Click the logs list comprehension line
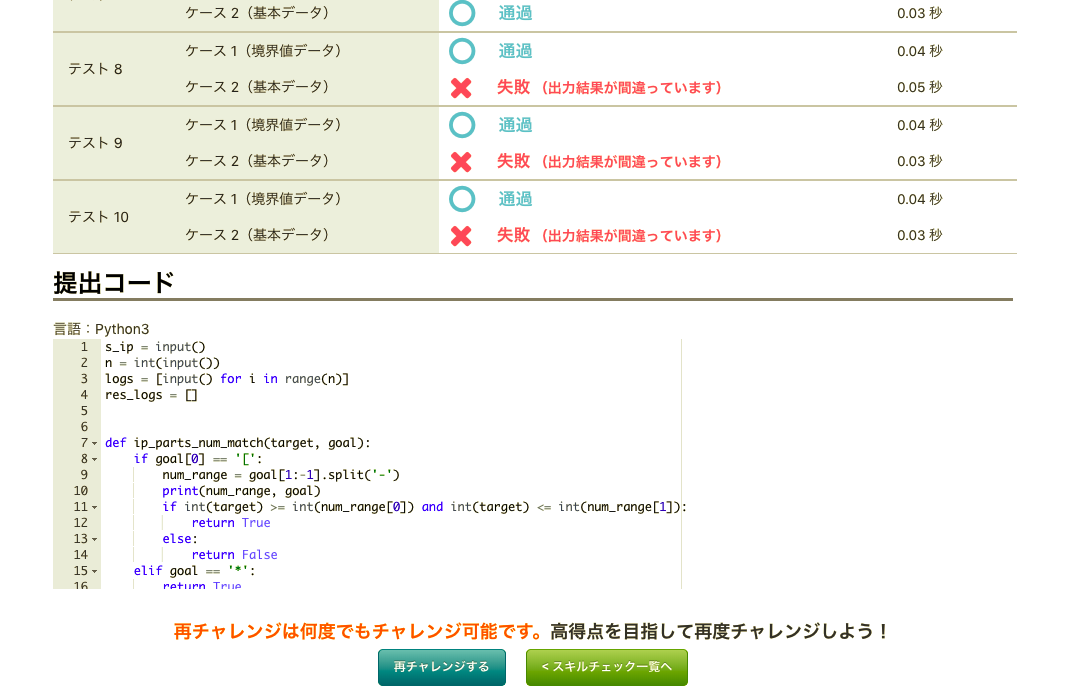The height and width of the screenshot is (696, 1073). tap(227, 378)
